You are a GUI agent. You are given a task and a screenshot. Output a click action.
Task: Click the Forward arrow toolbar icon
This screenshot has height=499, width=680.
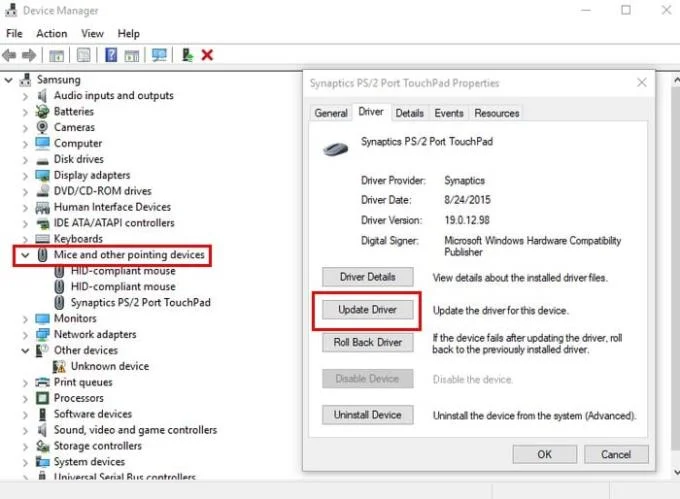click(29, 55)
